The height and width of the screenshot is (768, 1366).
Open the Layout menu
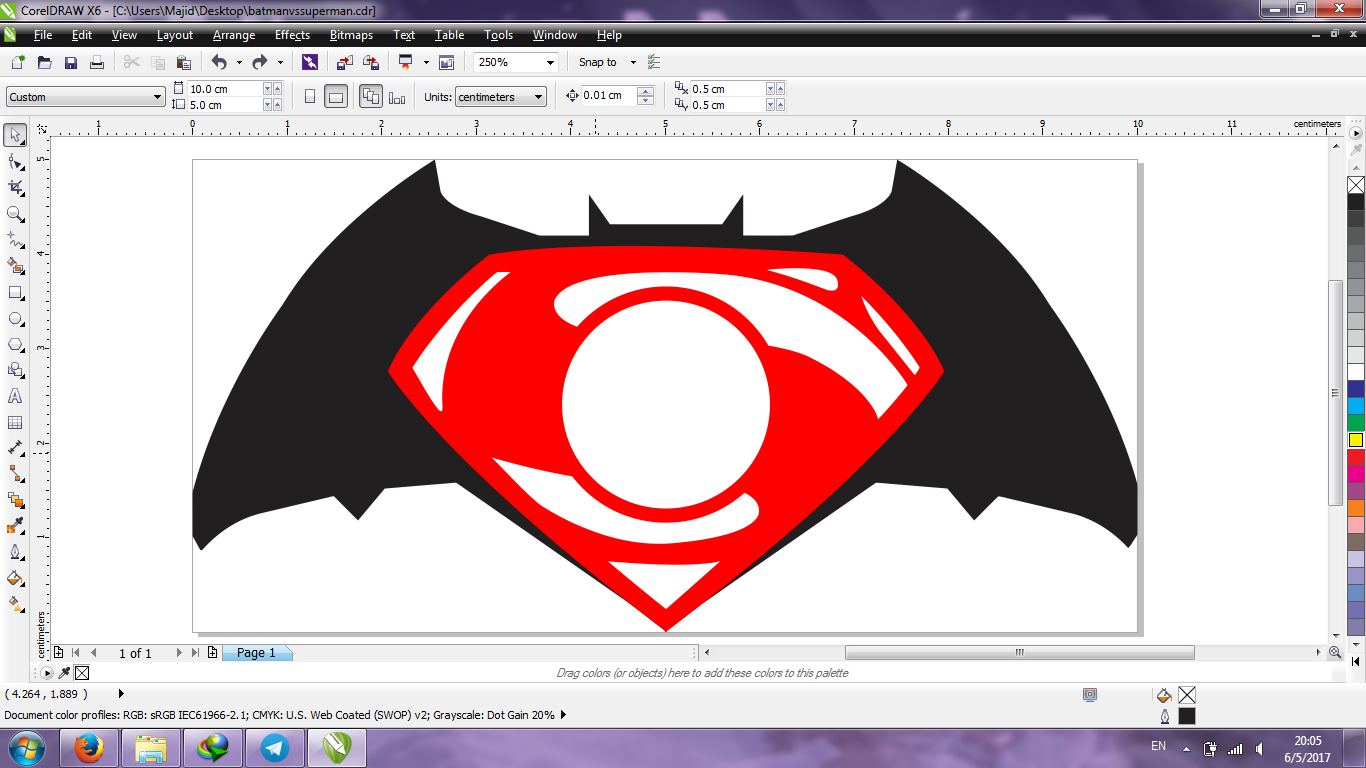175,35
